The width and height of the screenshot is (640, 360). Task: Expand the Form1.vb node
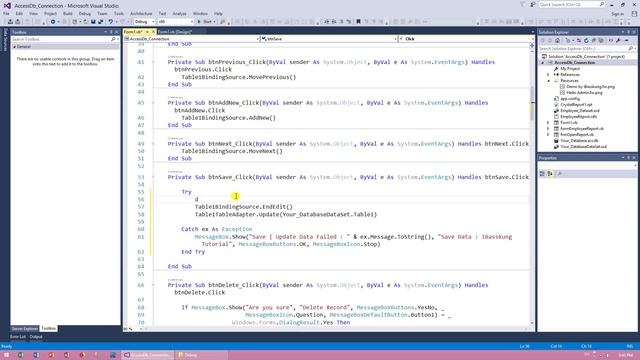pos(548,122)
